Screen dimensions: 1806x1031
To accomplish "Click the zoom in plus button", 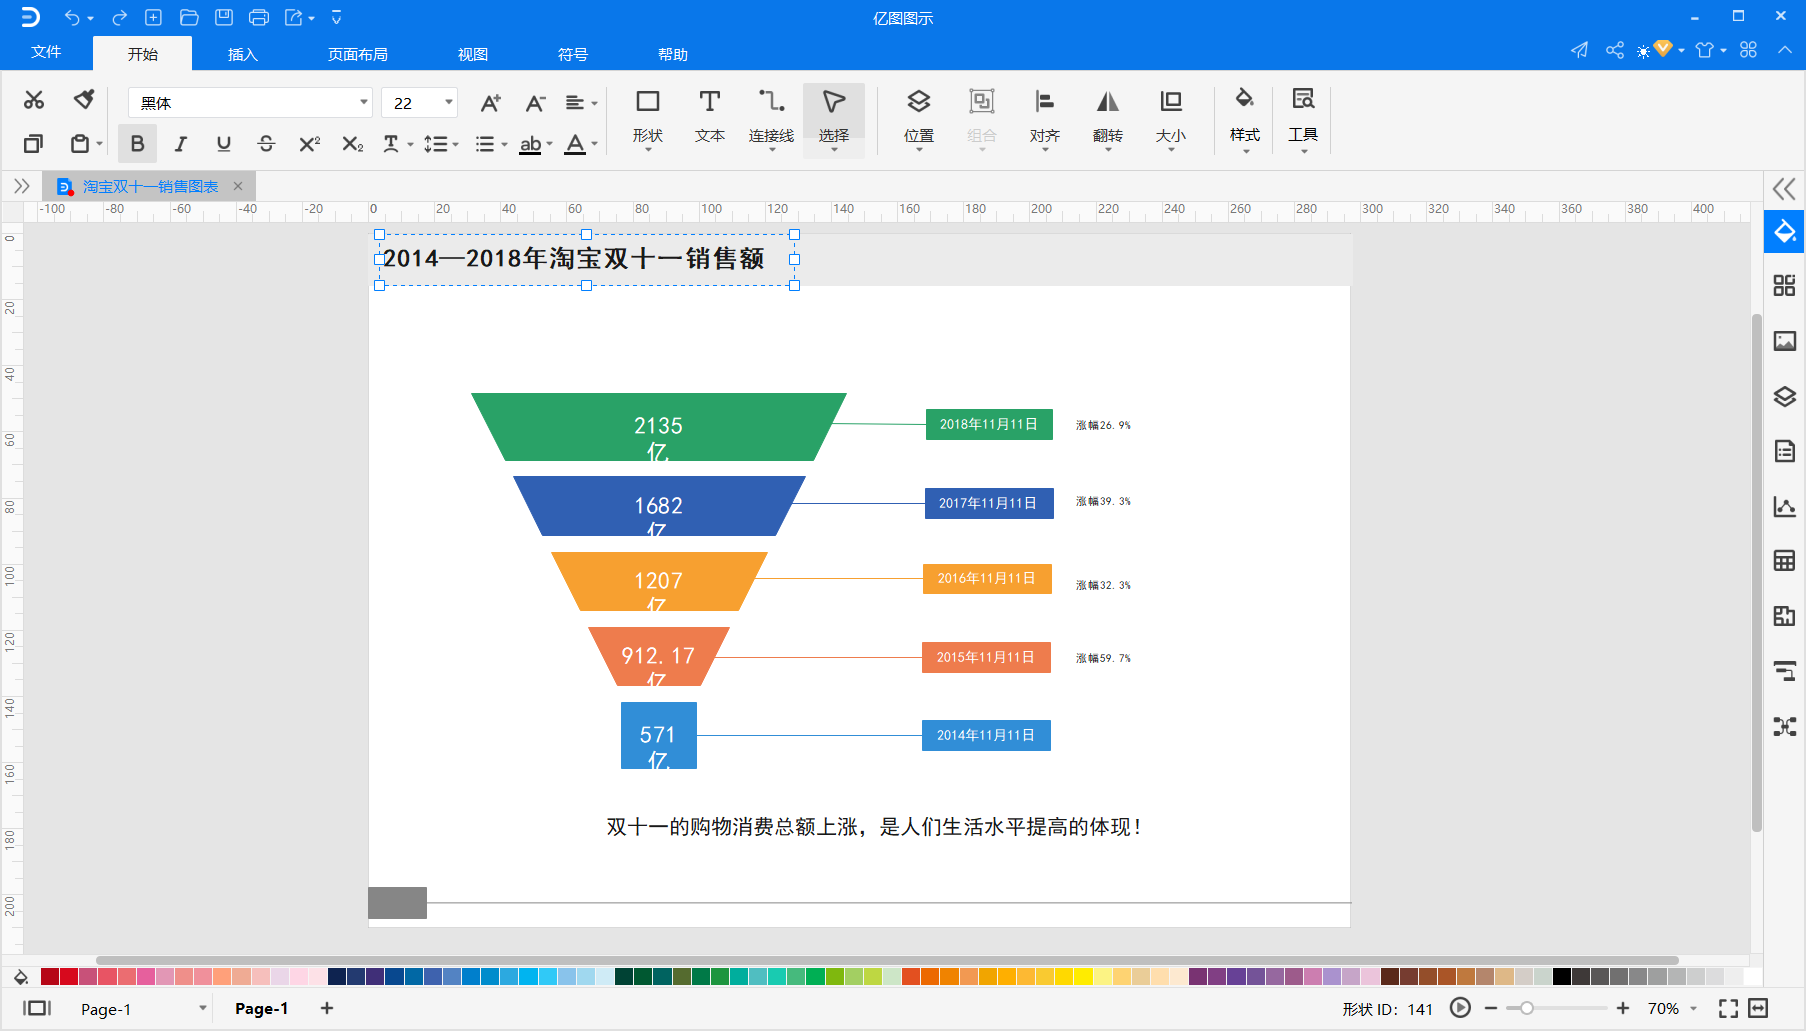I will [x=1623, y=1008].
